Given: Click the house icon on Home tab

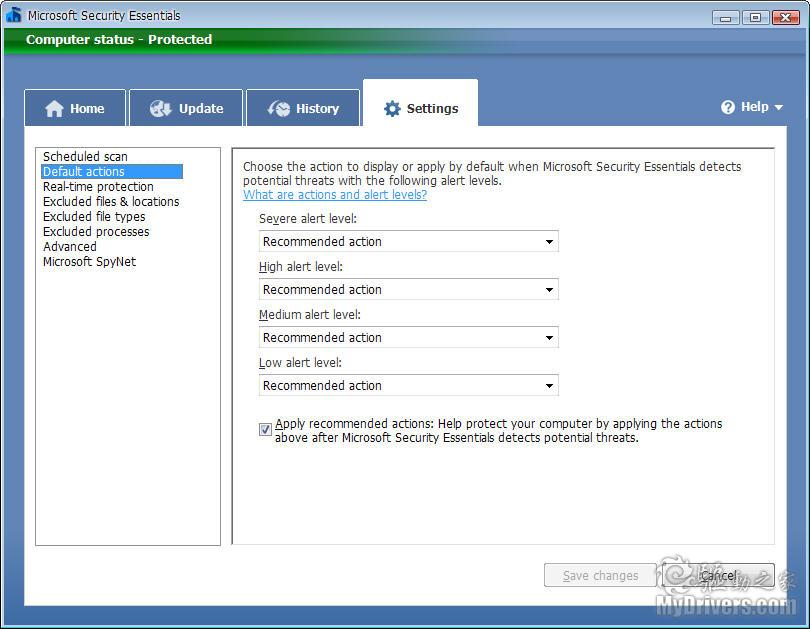Looking at the screenshot, I should click(54, 109).
